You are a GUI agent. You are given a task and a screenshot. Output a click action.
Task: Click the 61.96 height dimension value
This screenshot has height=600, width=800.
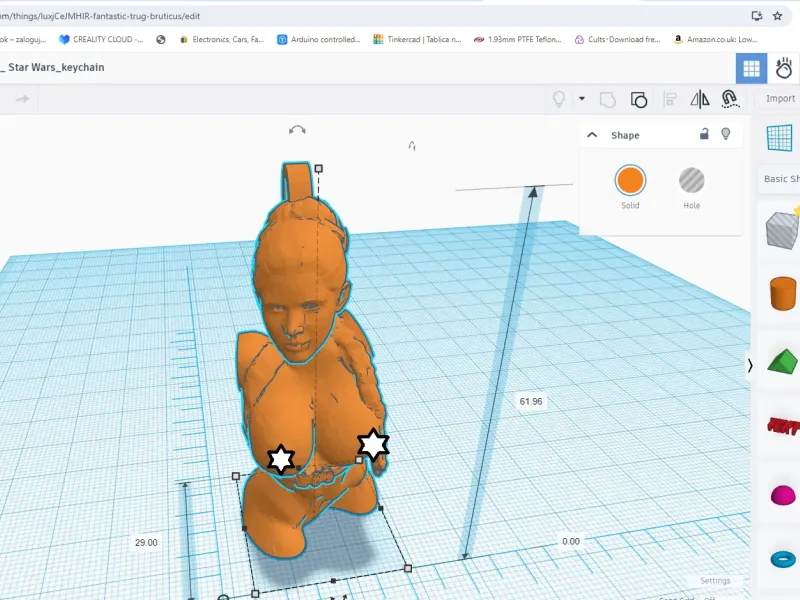tap(531, 402)
